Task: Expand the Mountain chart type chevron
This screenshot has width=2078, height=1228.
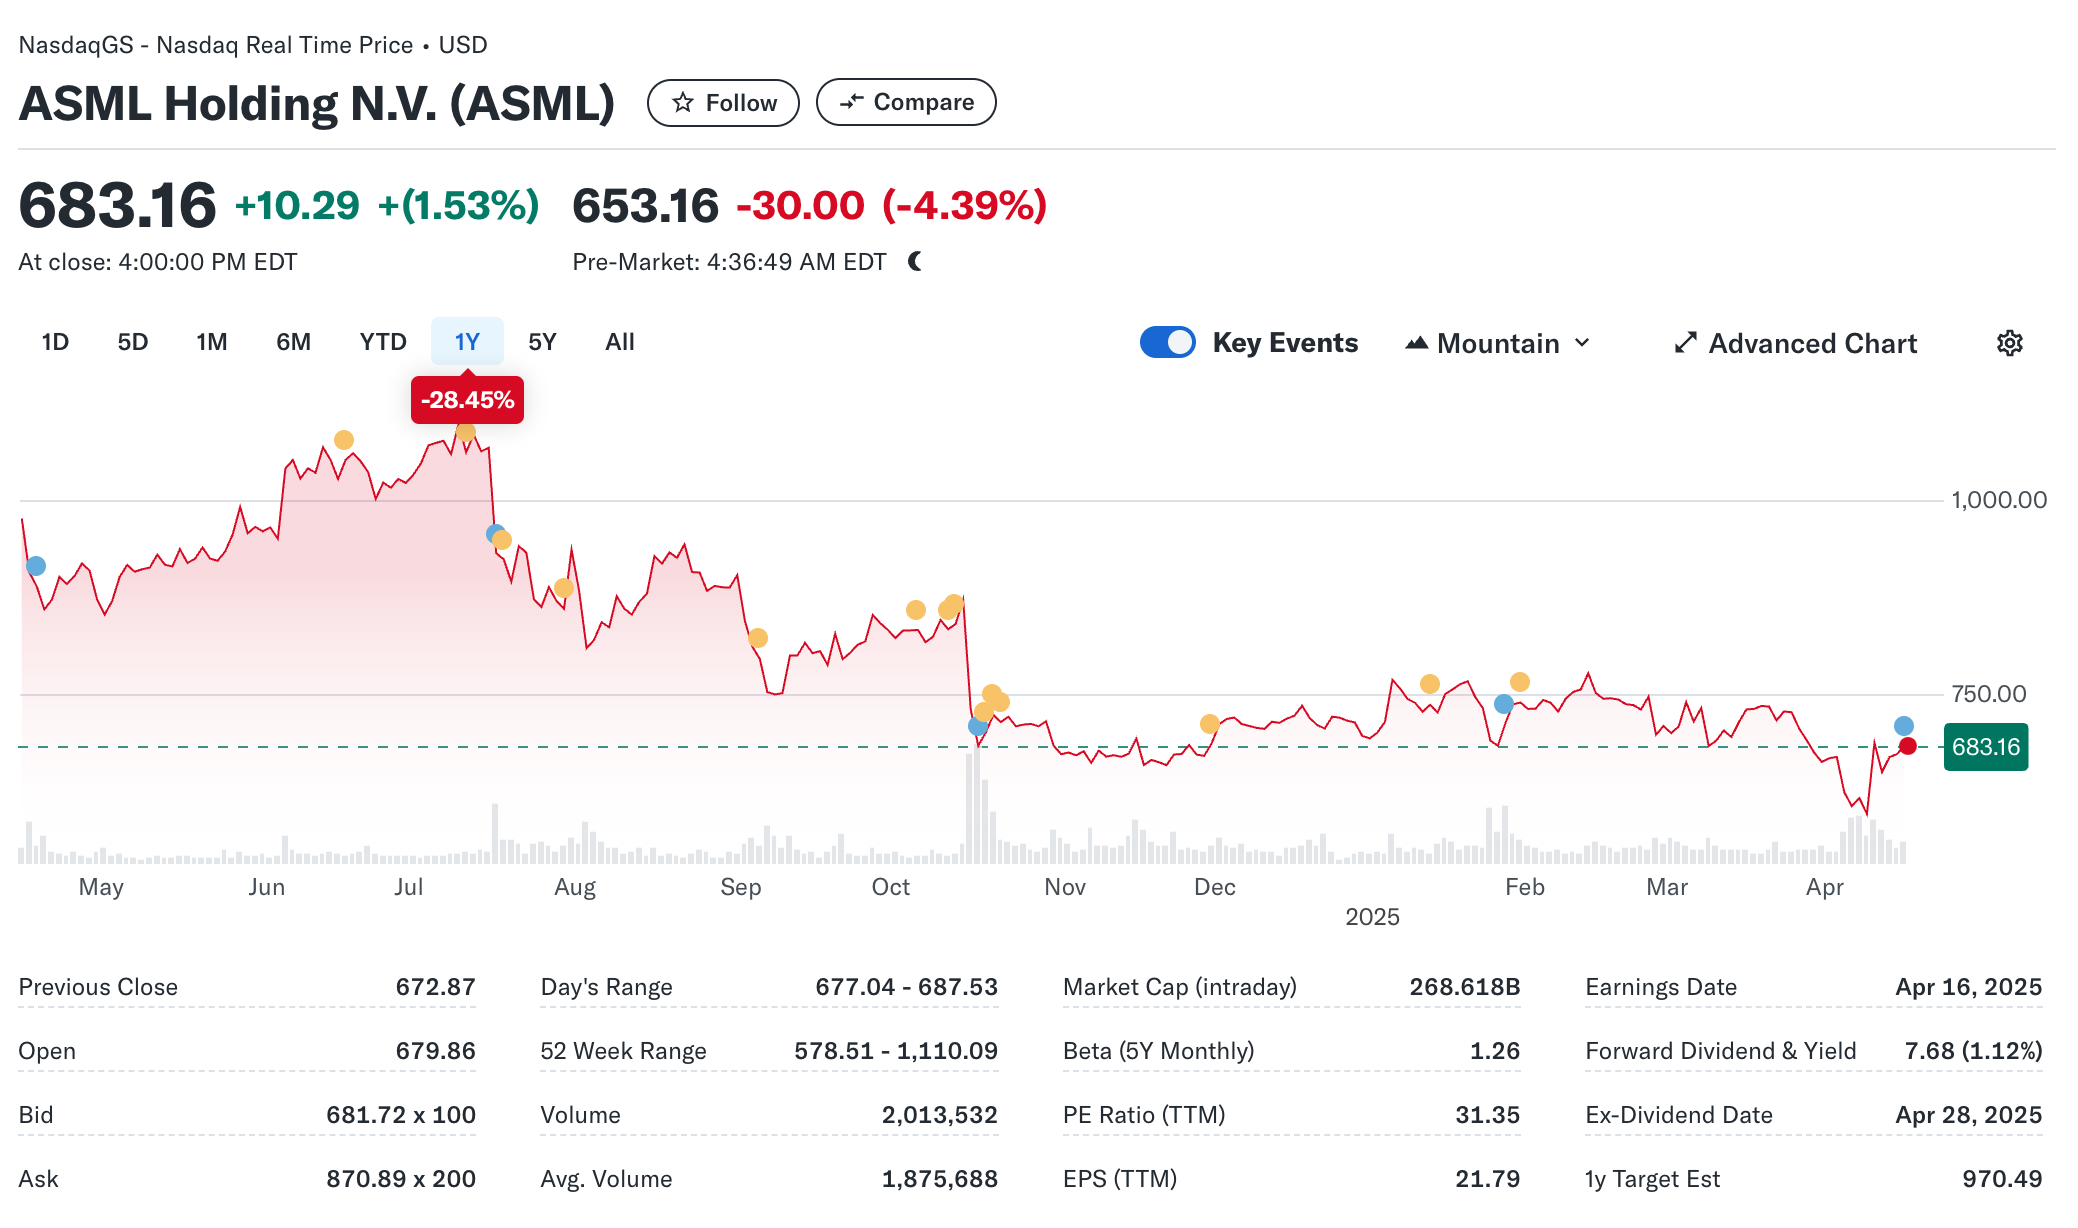Action: [1582, 343]
